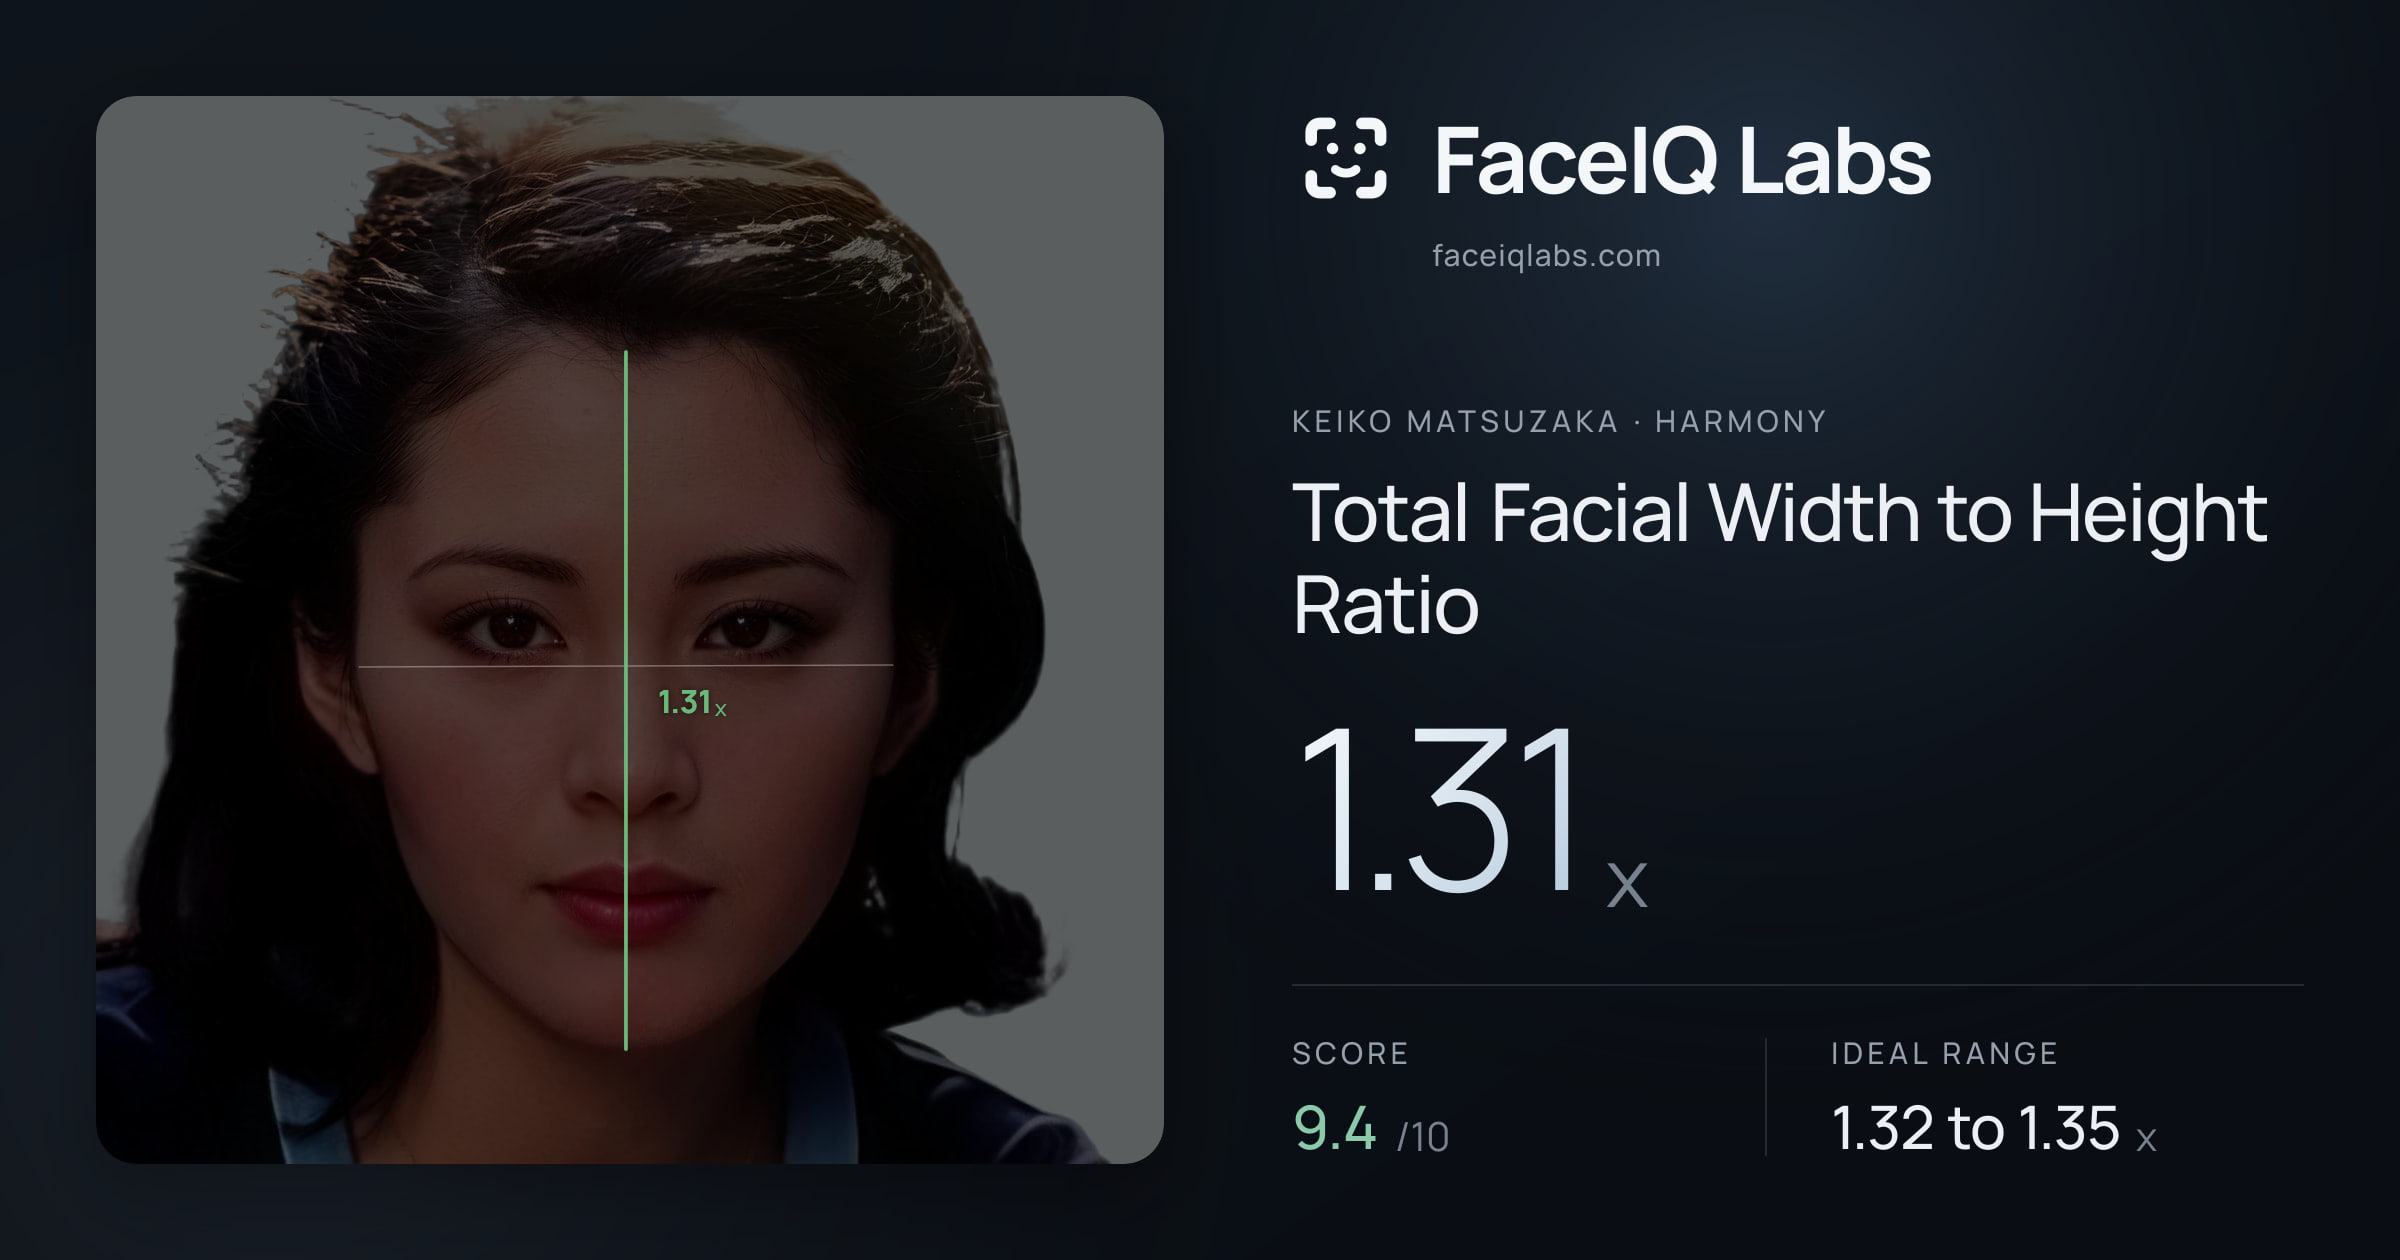Click the green 1.31x label on the photo
Viewport: 2400px width, 1260px height.
pyautogui.click(x=692, y=703)
